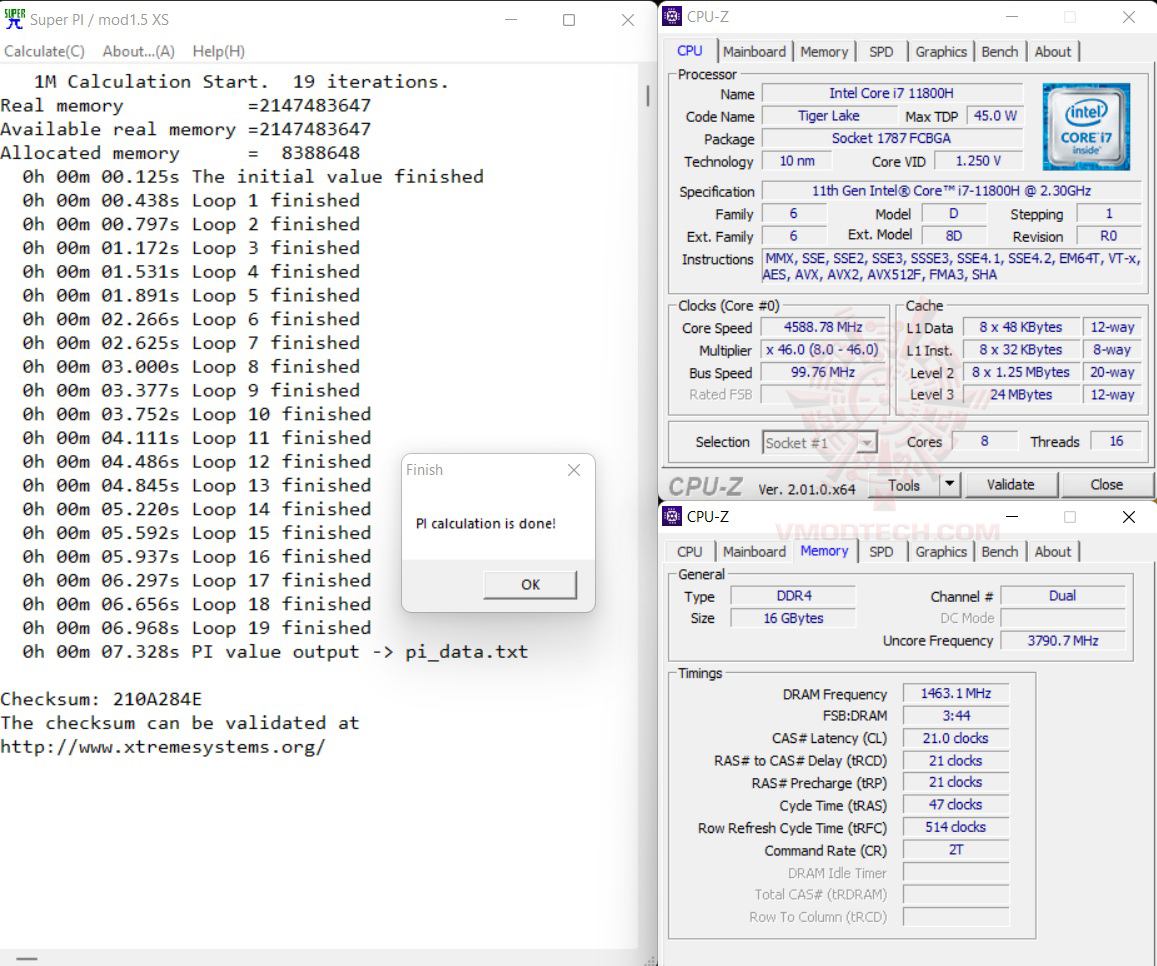Close the Finish dialog with its X icon

[x=573, y=469]
